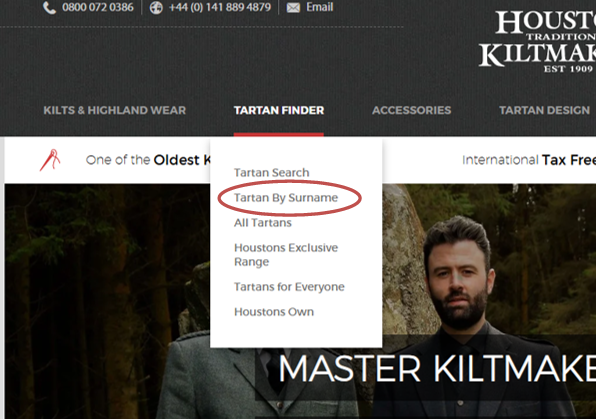Select Tartans for Everyone option

point(289,287)
